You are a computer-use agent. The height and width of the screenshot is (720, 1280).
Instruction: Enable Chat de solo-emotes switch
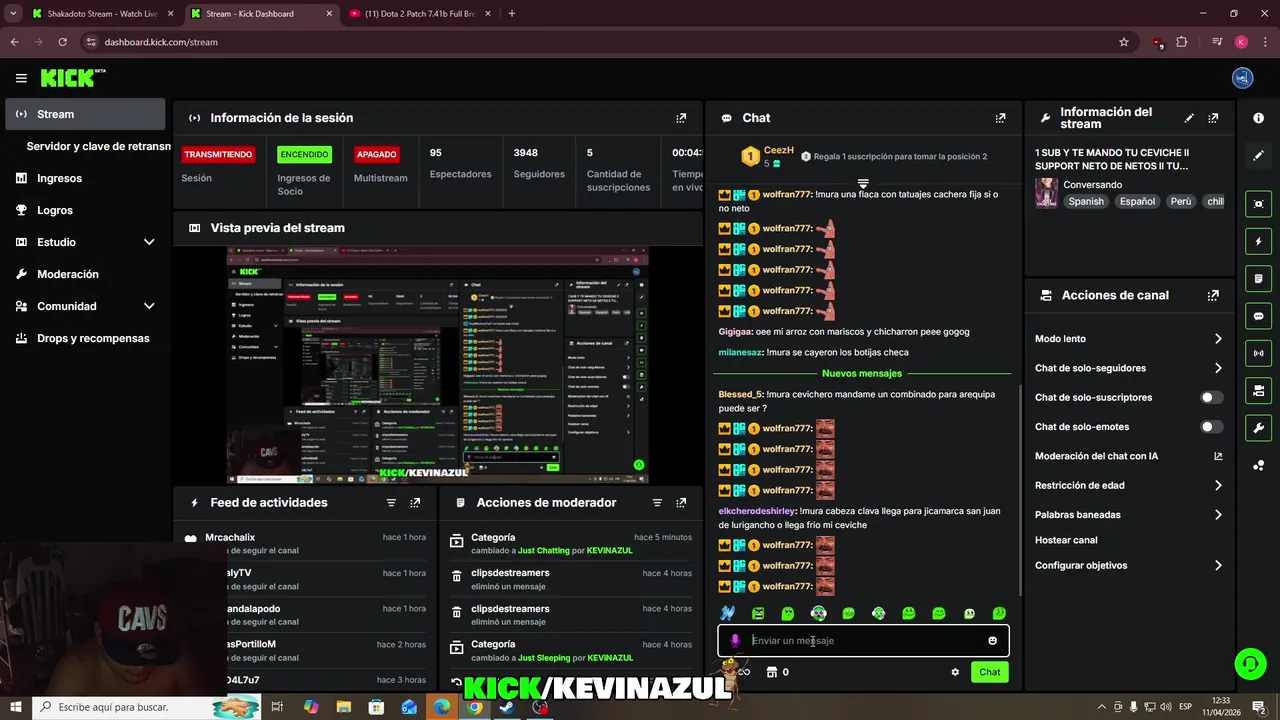pos(1211,427)
